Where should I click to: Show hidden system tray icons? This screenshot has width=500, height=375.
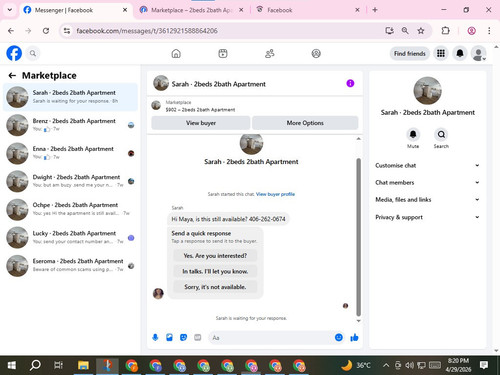(386, 365)
